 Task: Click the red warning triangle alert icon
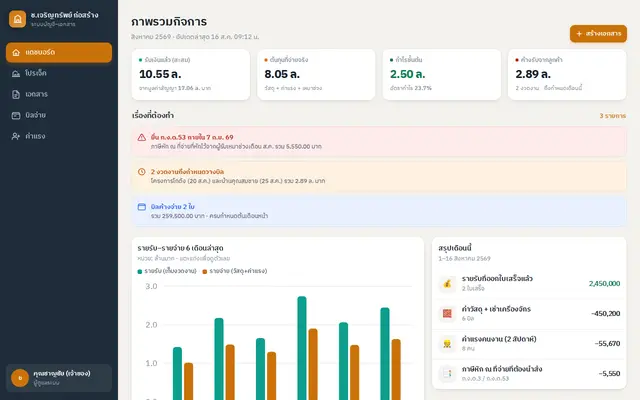point(142,138)
